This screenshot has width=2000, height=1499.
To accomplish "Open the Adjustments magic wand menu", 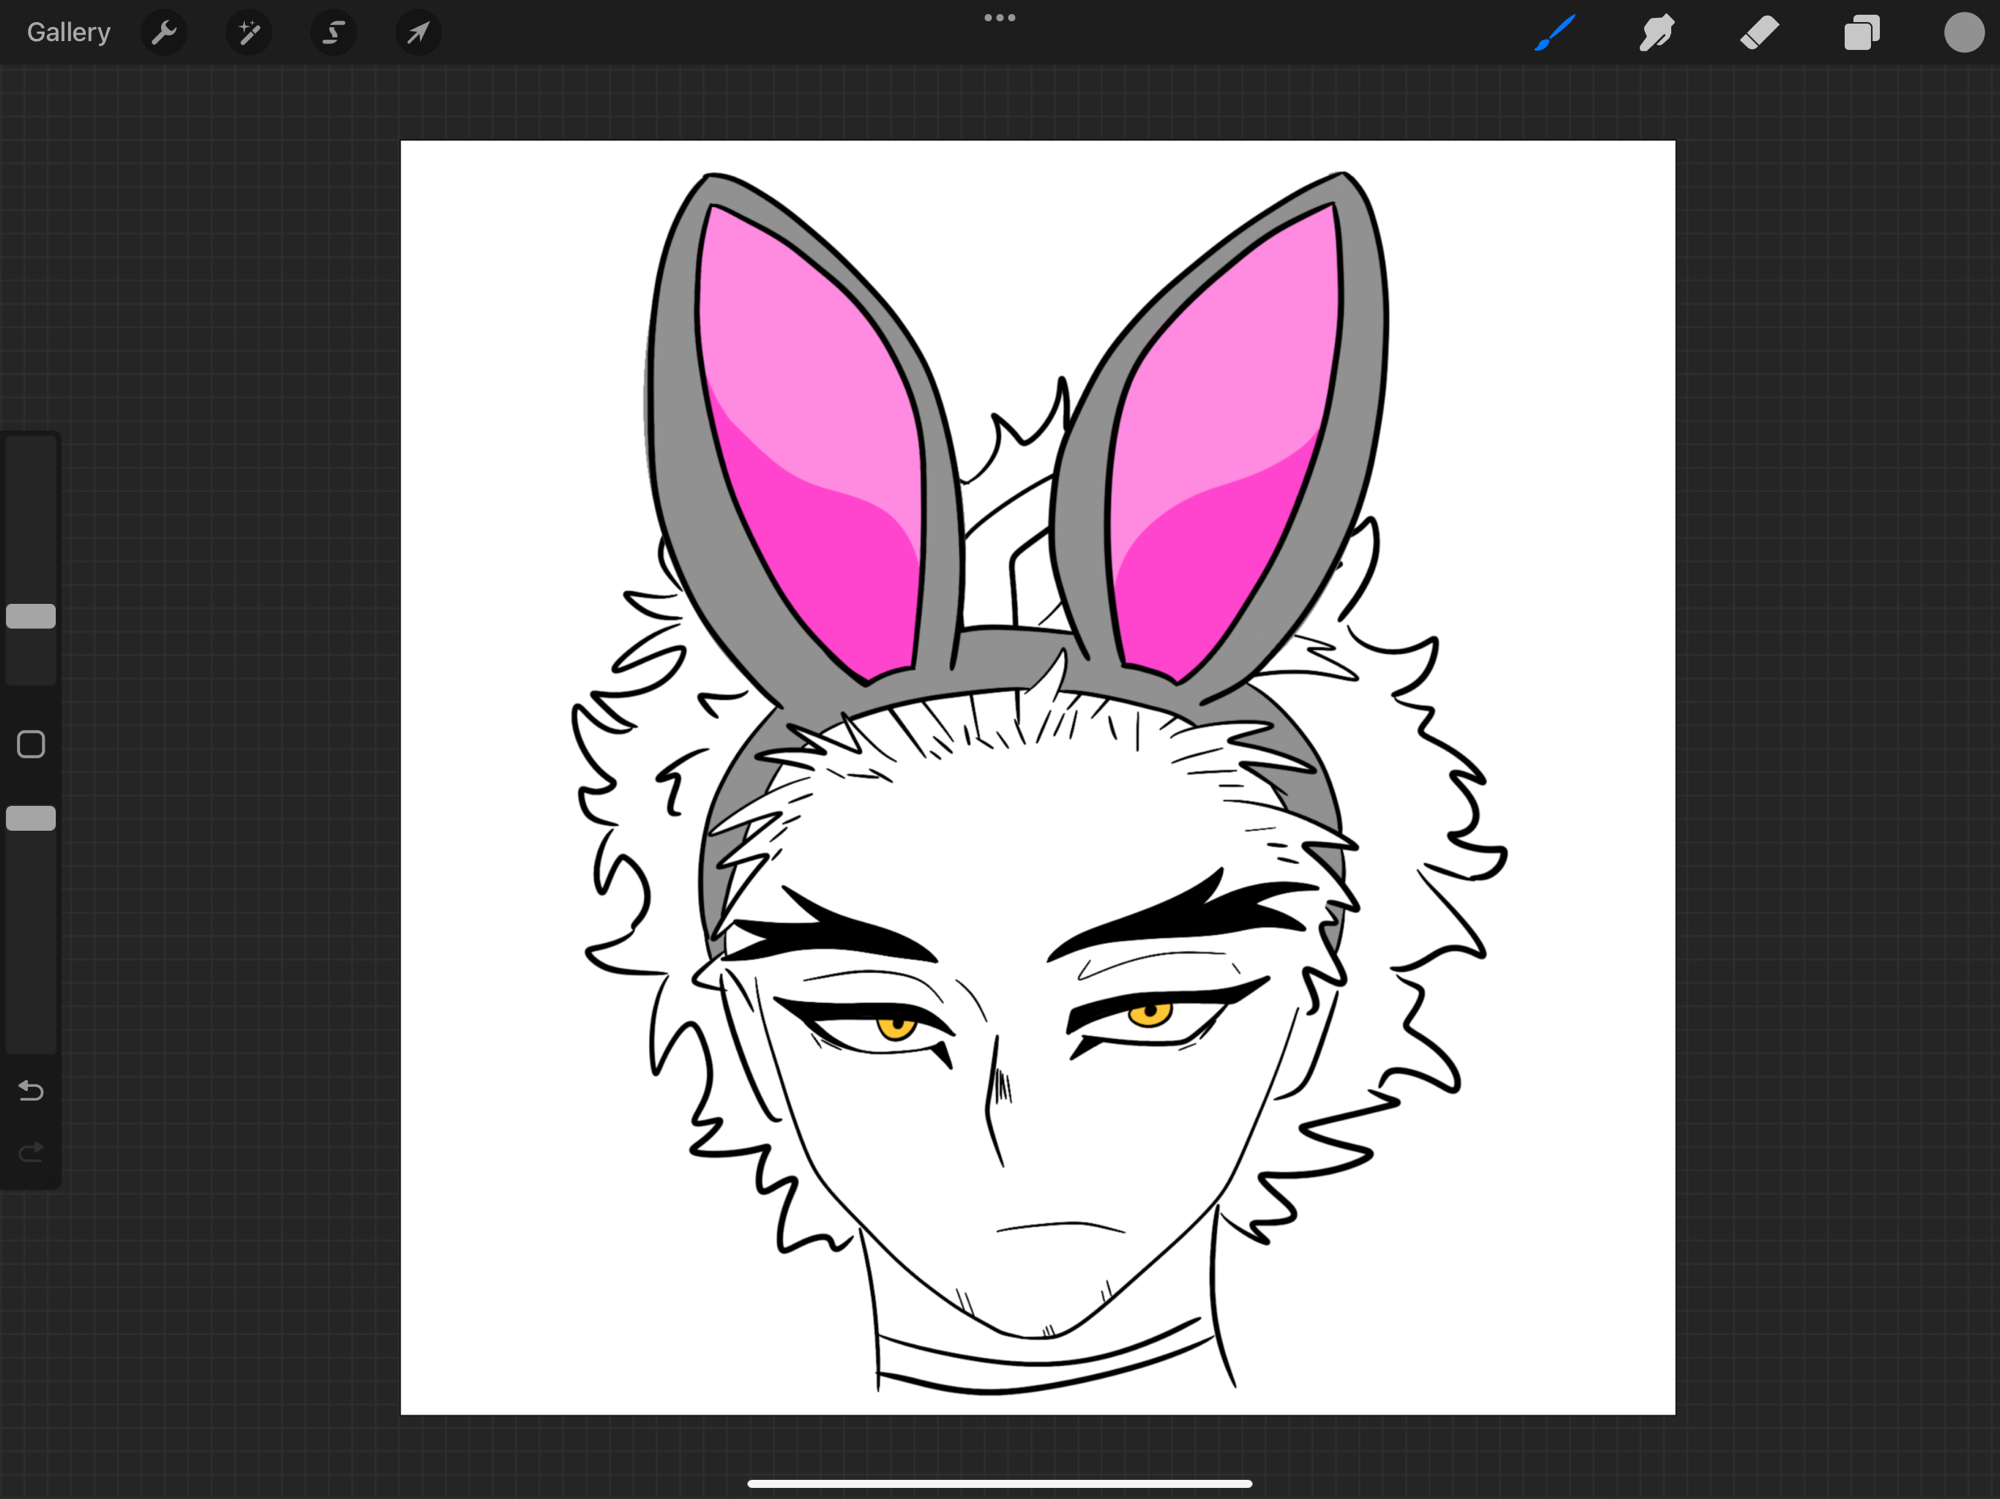I will tap(249, 33).
